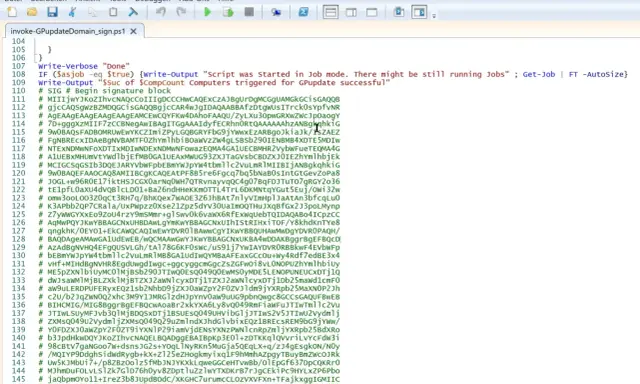The image size is (640, 384).
Task: Save the script with the floppy disk icon
Action: coord(52,12)
